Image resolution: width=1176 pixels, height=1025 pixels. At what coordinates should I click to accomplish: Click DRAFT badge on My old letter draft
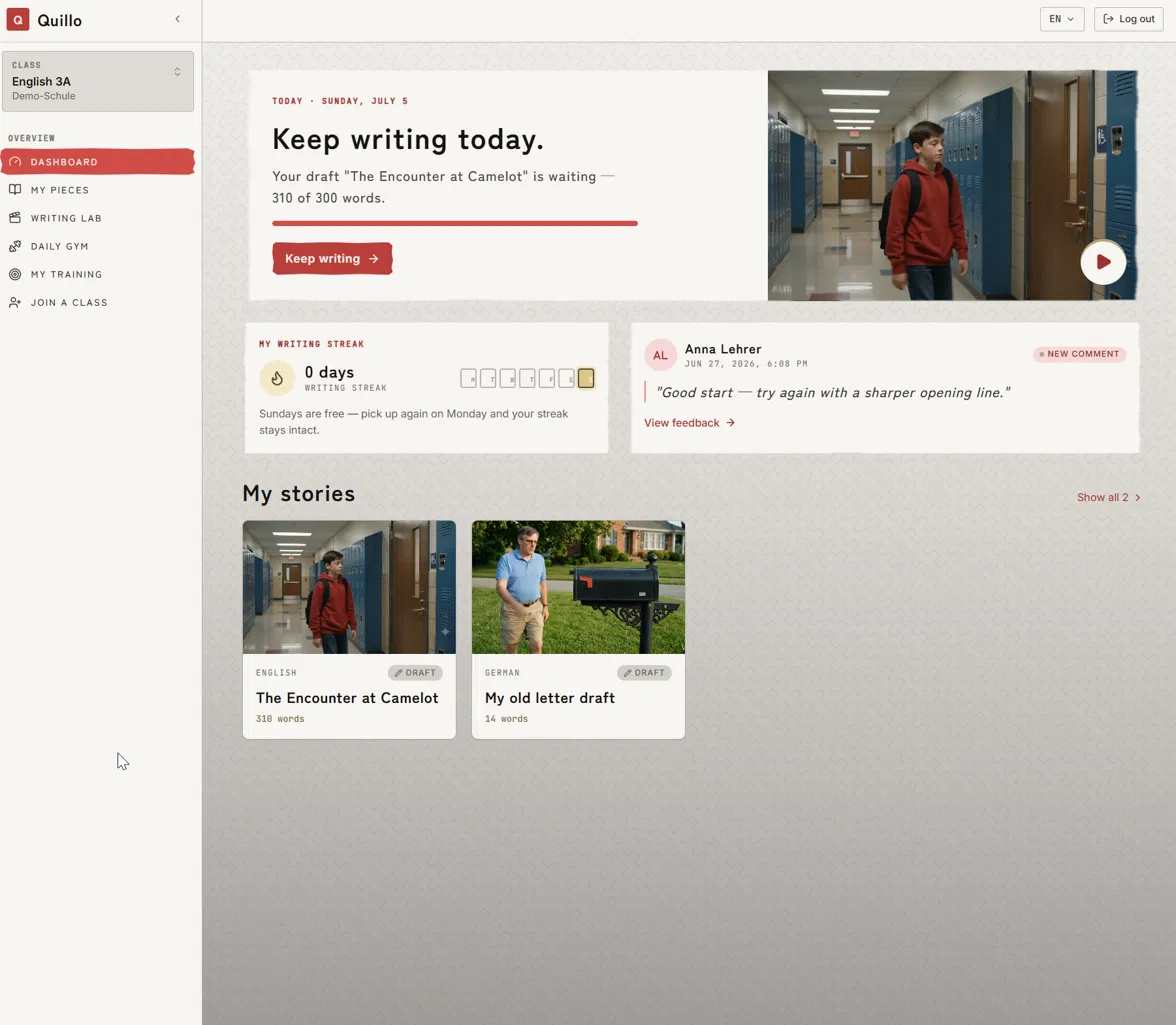[x=644, y=673]
